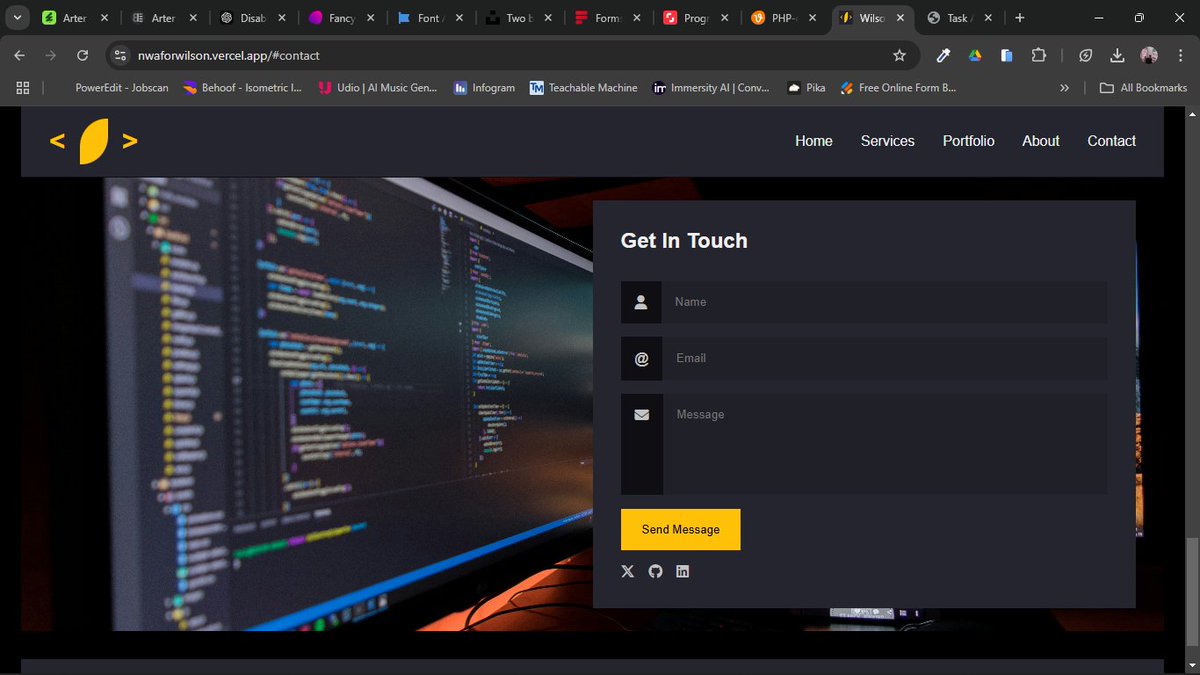
Task: Open the browser Downloads icon
Action: (x=1118, y=55)
